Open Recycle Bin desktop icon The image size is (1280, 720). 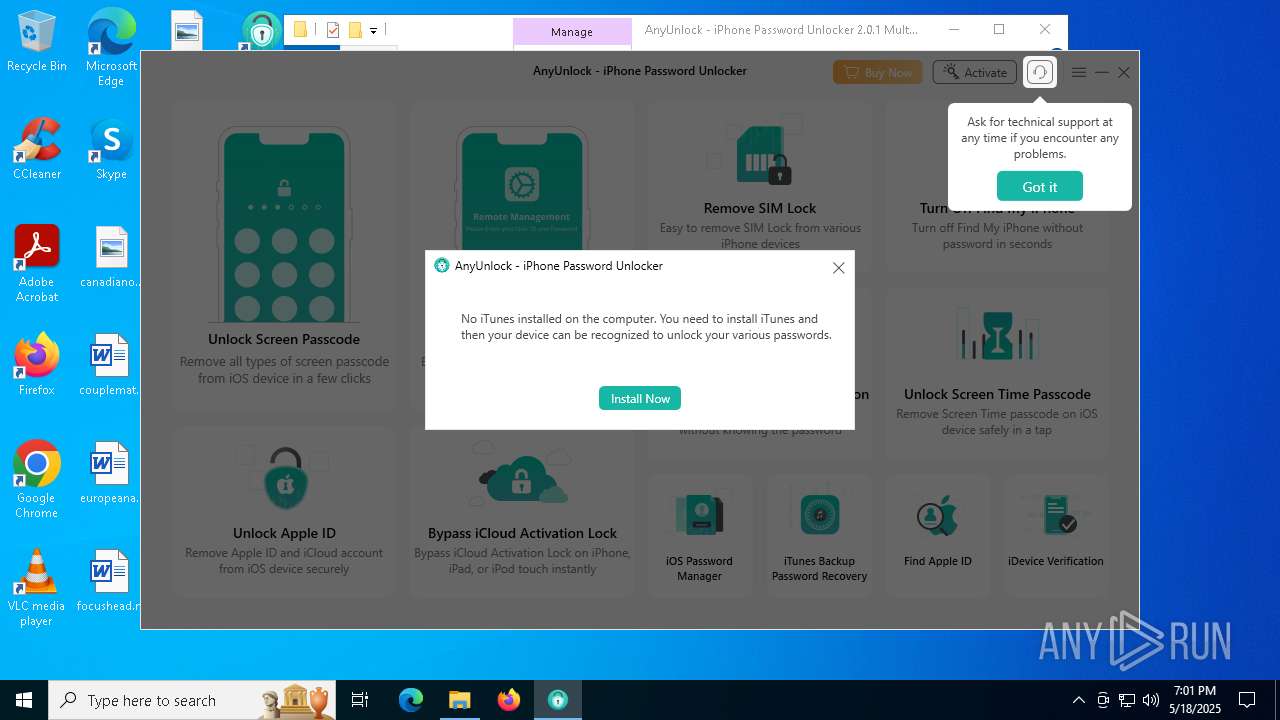click(37, 42)
